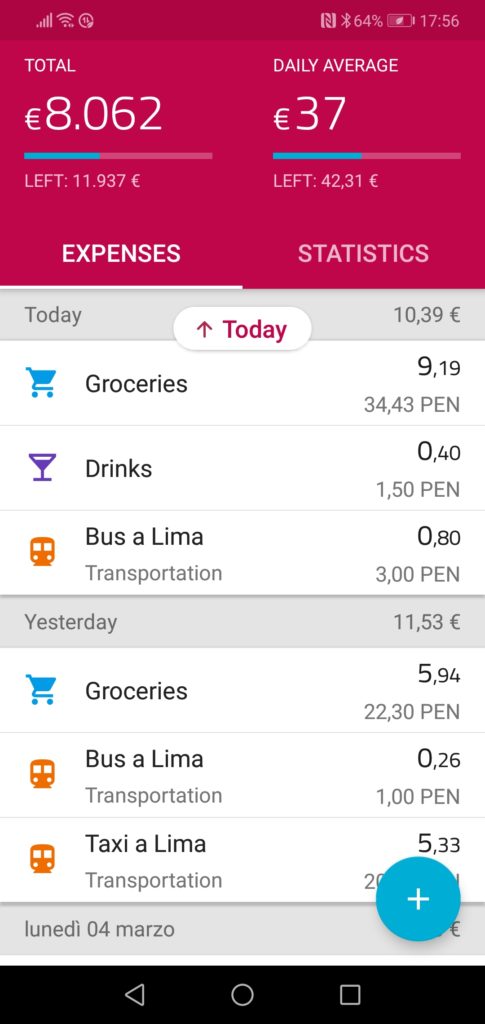Select the Expenses tab
The width and height of the screenshot is (485, 1024).
[121, 253]
